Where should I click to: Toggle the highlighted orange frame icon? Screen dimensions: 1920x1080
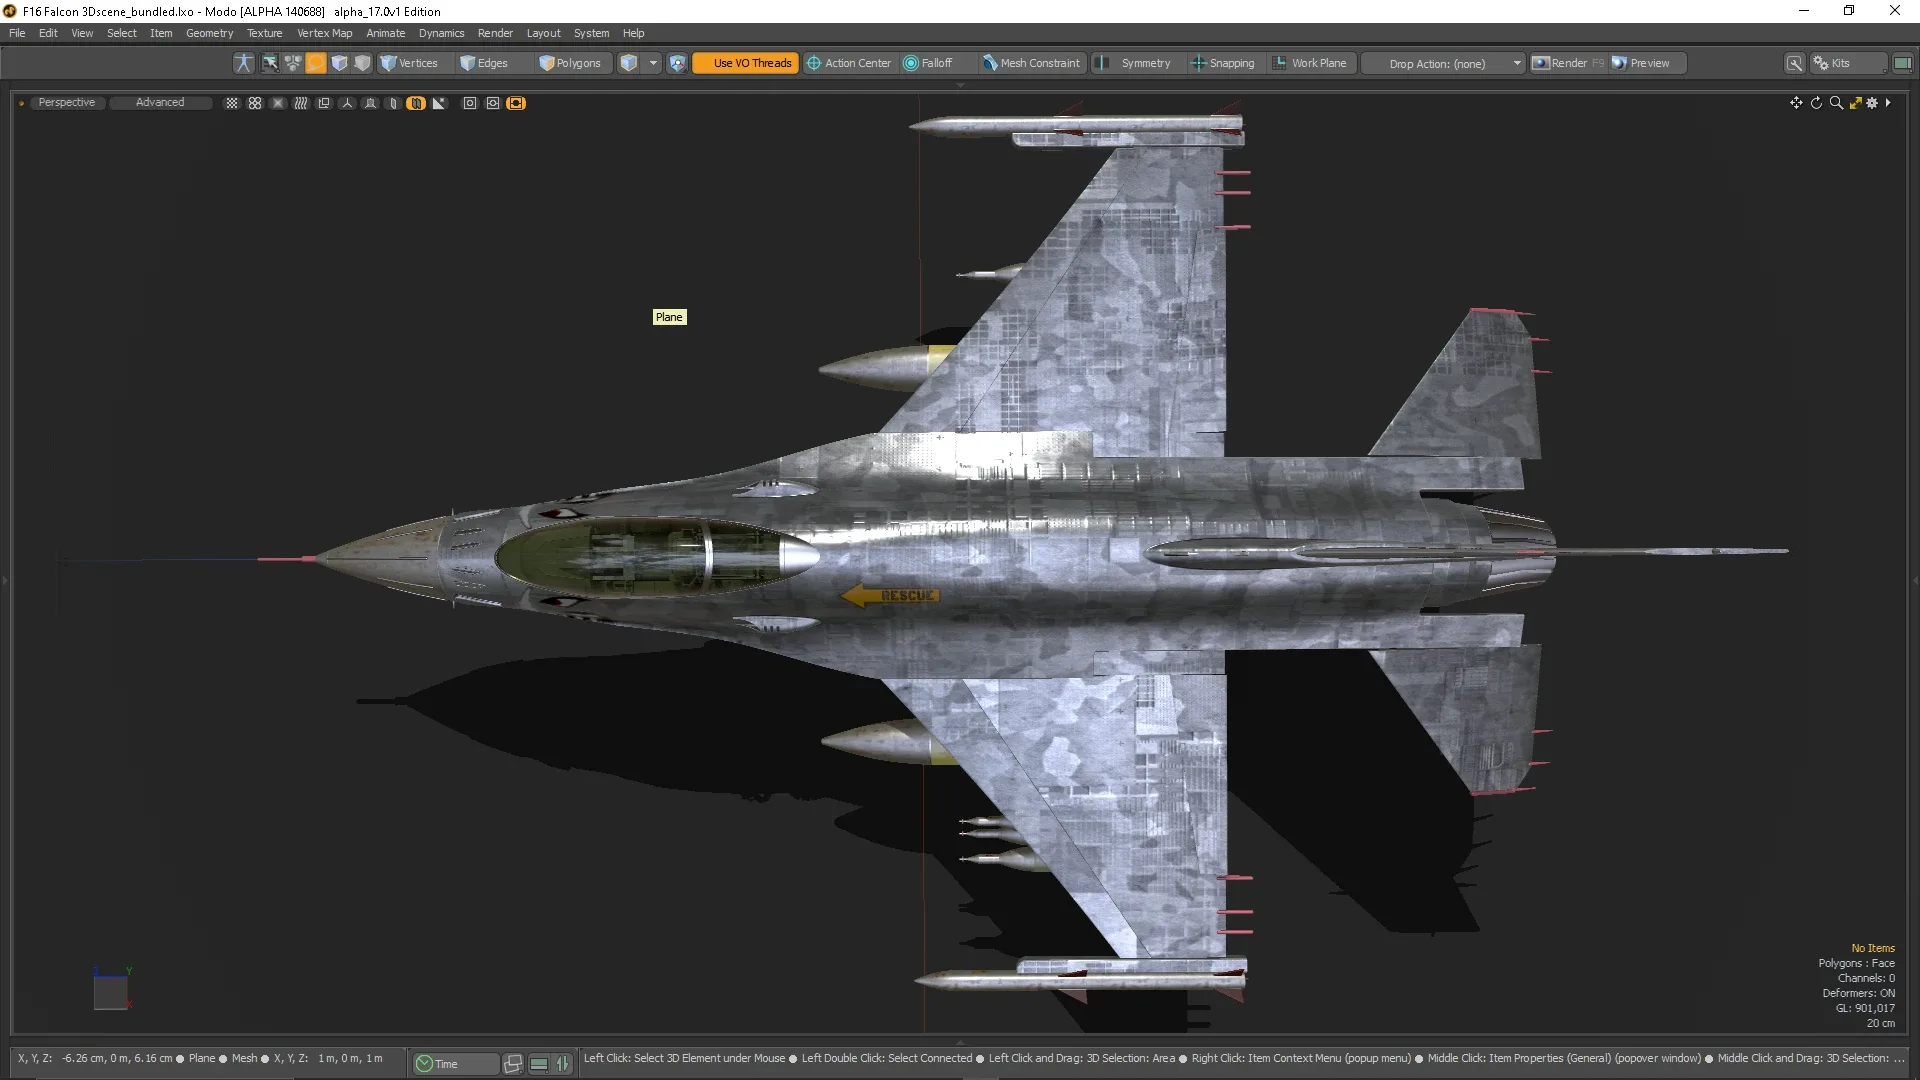point(516,103)
